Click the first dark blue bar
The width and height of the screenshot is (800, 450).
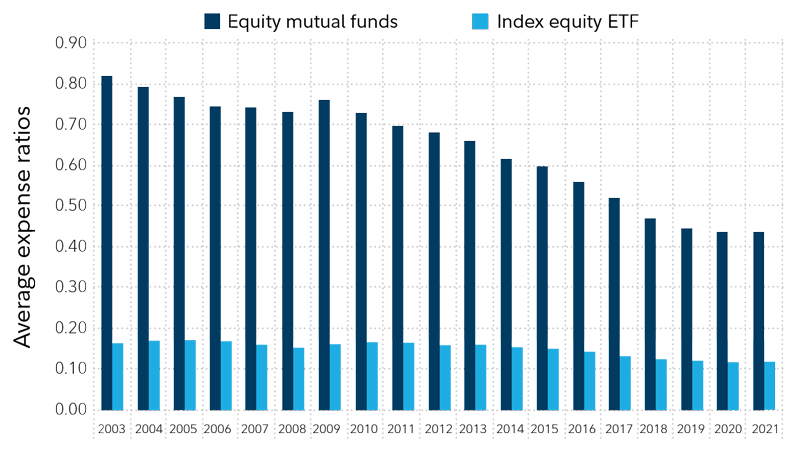(x=117, y=200)
